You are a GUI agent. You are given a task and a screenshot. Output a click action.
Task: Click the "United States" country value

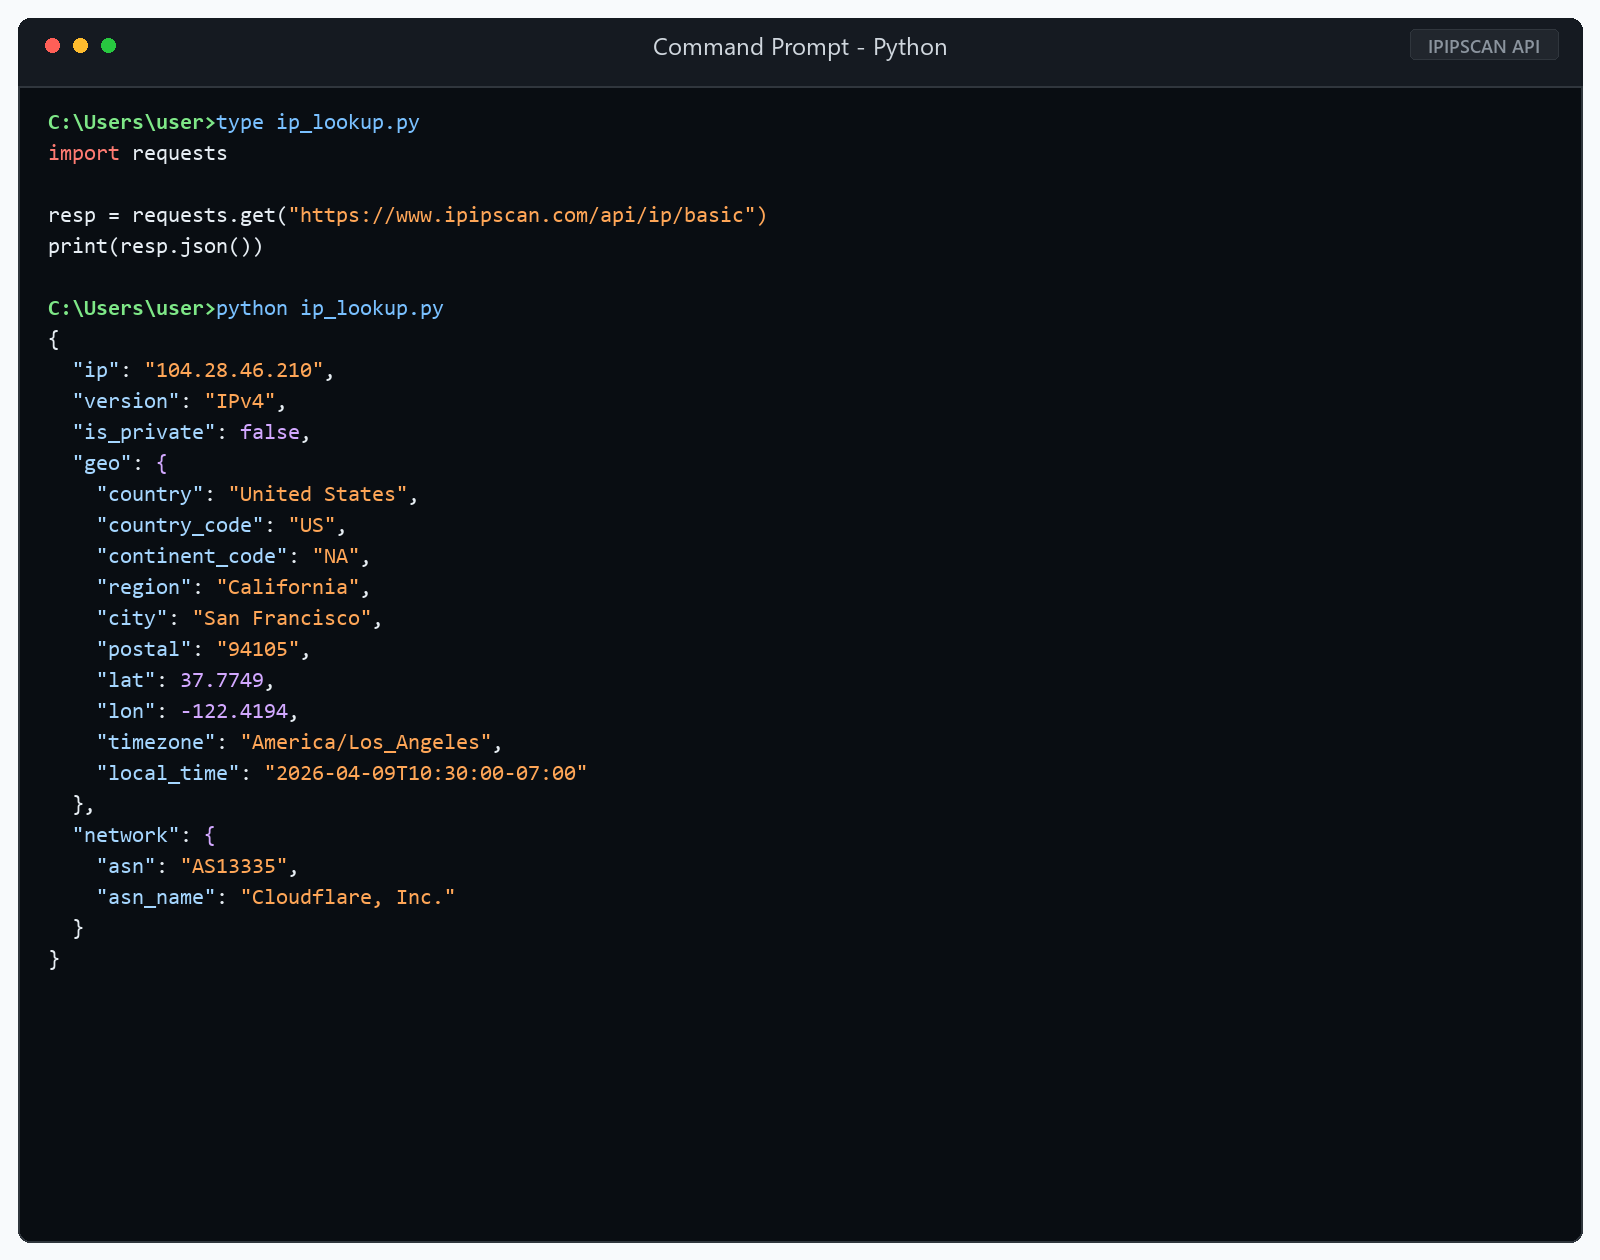(318, 494)
